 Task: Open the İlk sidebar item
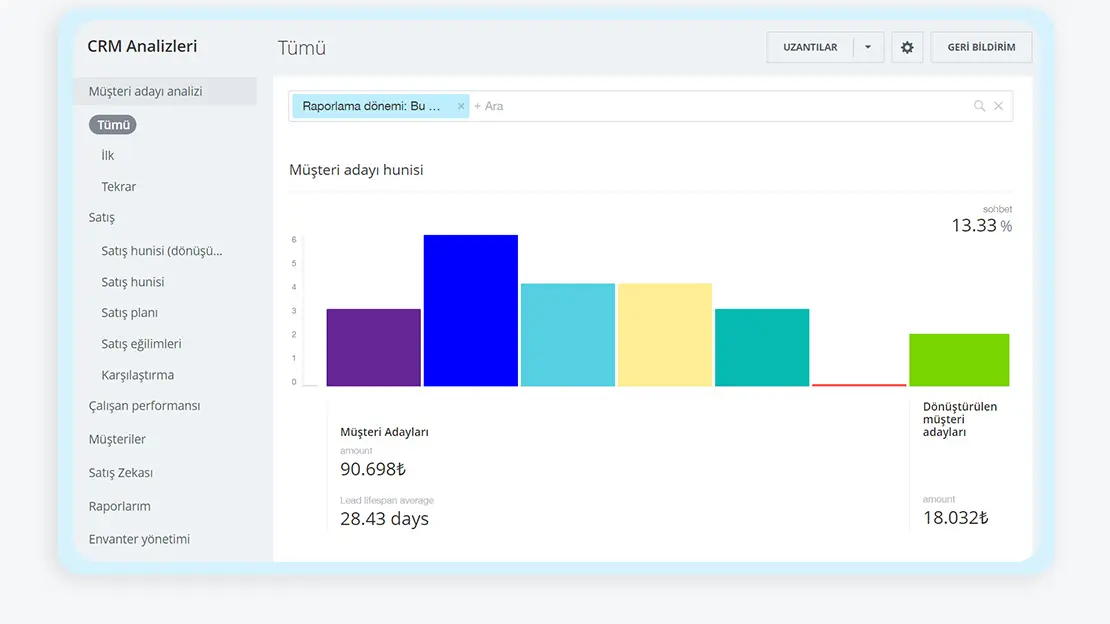point(108,156)
